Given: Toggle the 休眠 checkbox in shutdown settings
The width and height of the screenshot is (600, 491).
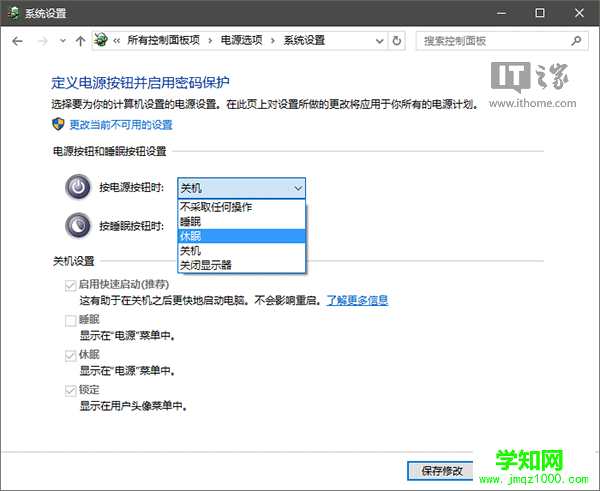Looking at the screenshot, I should click(70, 356).
